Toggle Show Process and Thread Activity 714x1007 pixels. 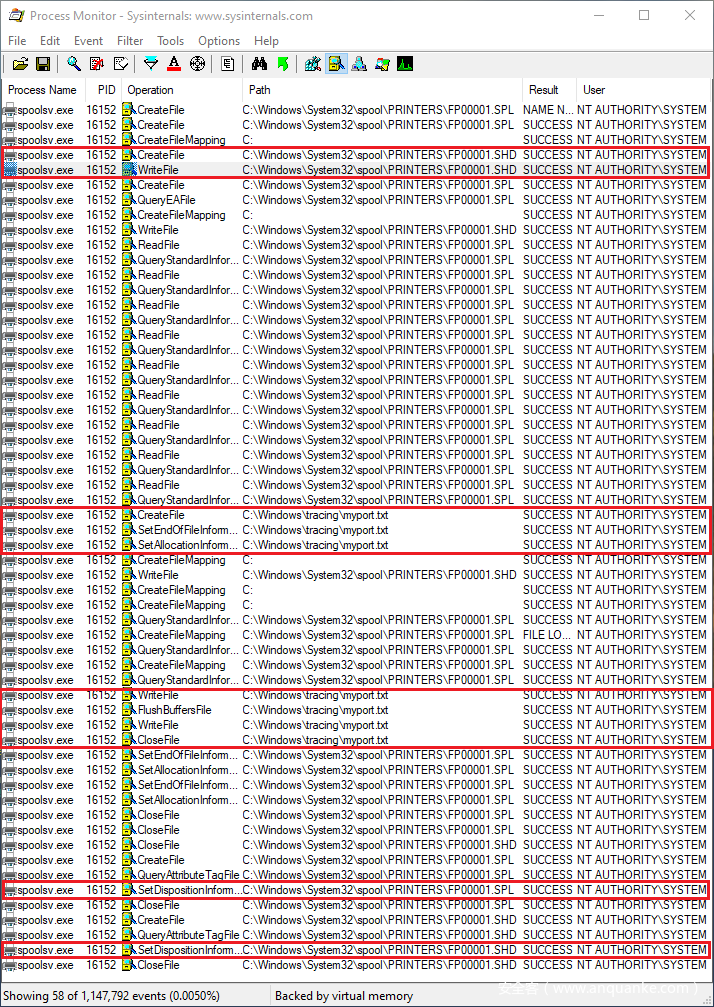tap(382, 64)
